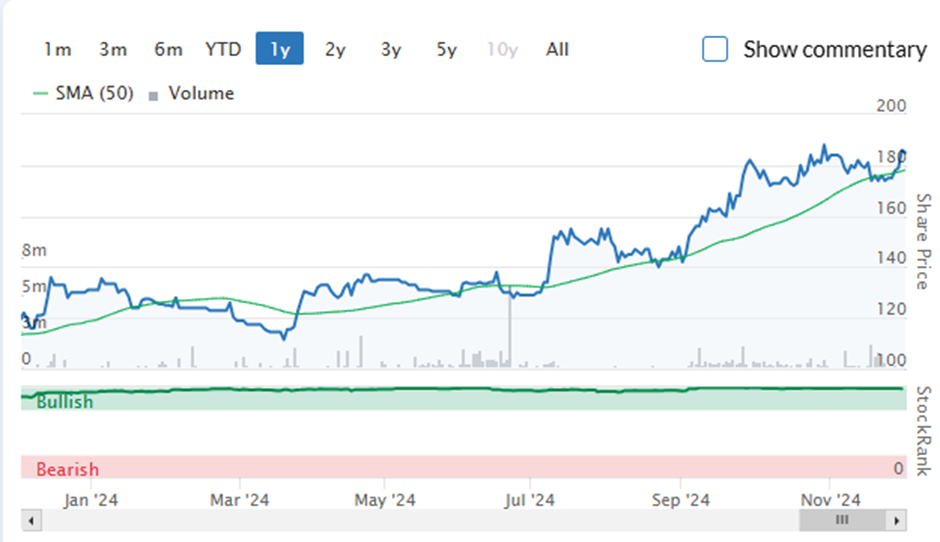Click the 160 share price axis value
940x542 pixels.
891,208
